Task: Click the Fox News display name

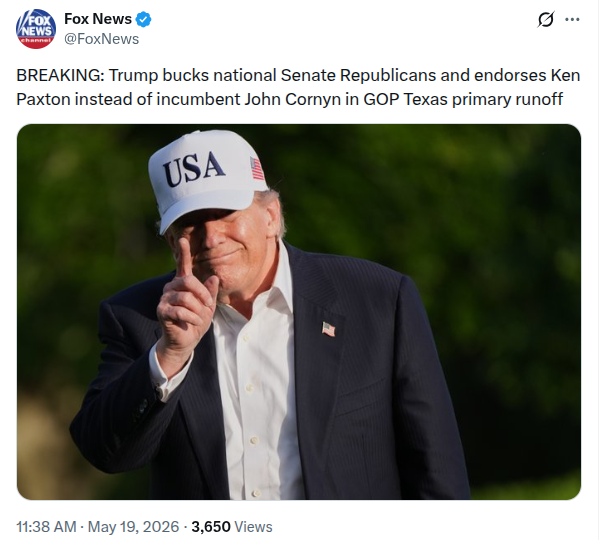Action: 98,19
